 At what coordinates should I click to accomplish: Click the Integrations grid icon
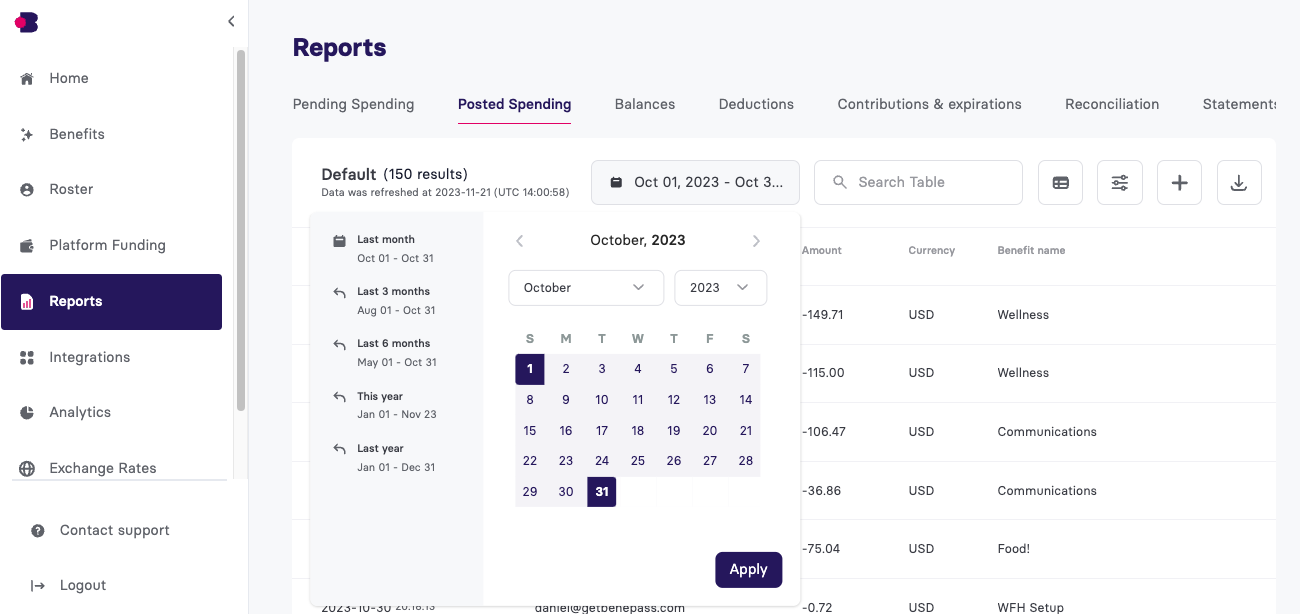(27, 358)
